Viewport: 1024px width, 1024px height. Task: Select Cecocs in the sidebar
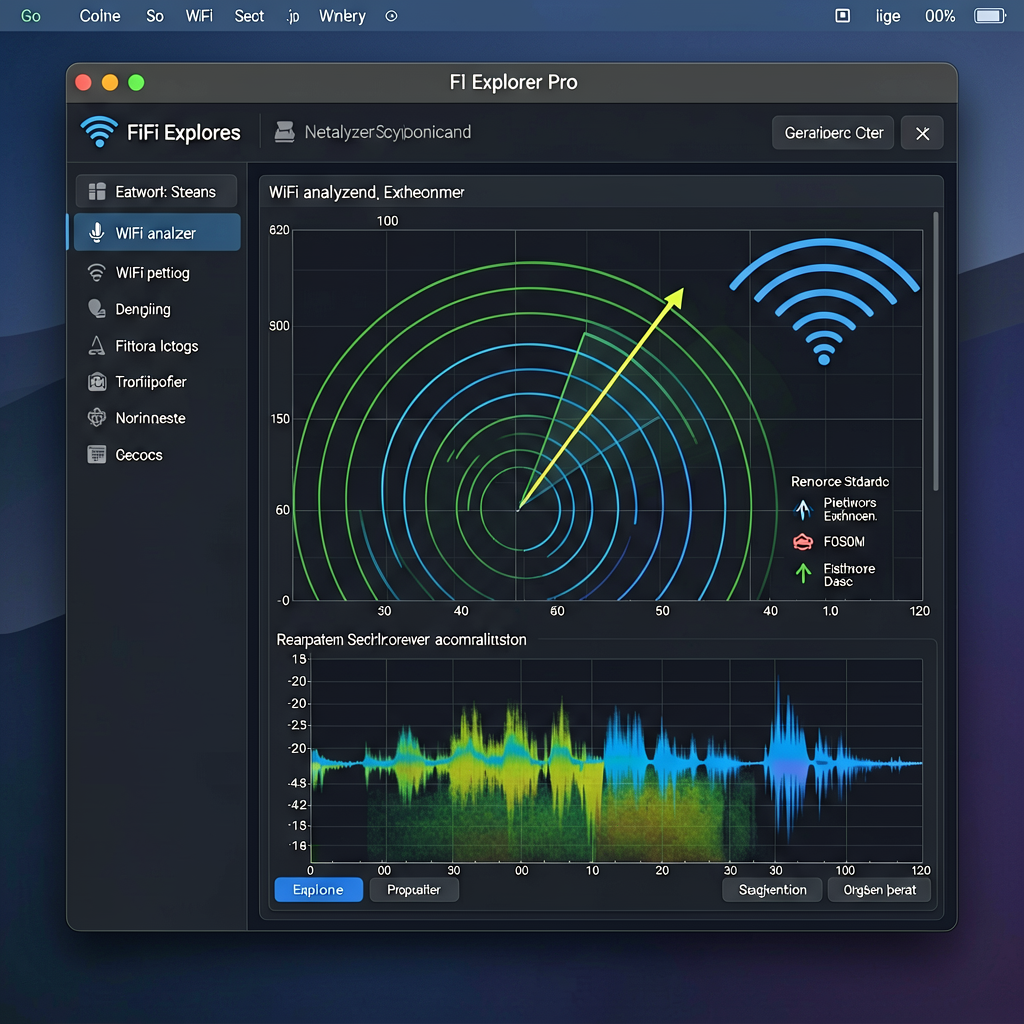click(157, 455)
